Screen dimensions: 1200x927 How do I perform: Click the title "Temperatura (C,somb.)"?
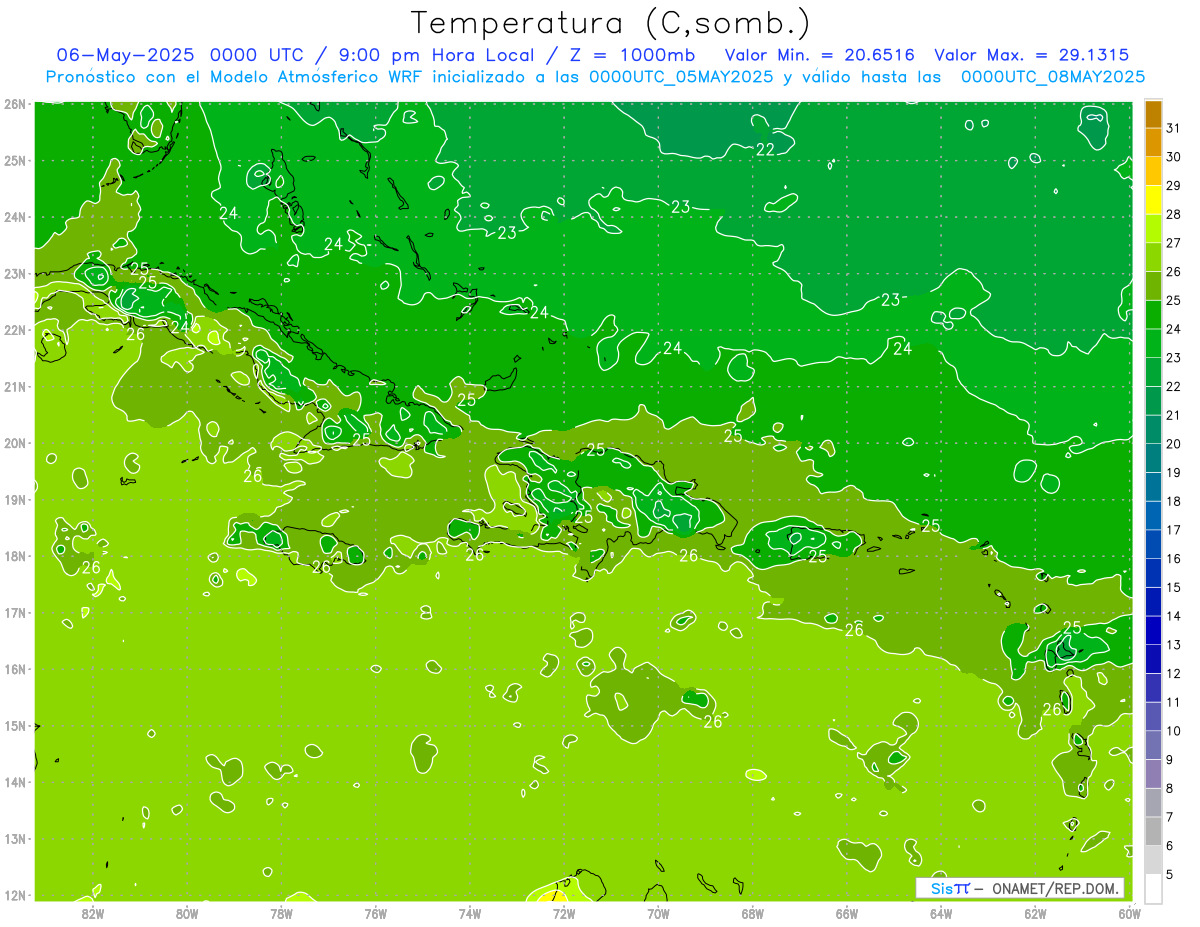610,23
